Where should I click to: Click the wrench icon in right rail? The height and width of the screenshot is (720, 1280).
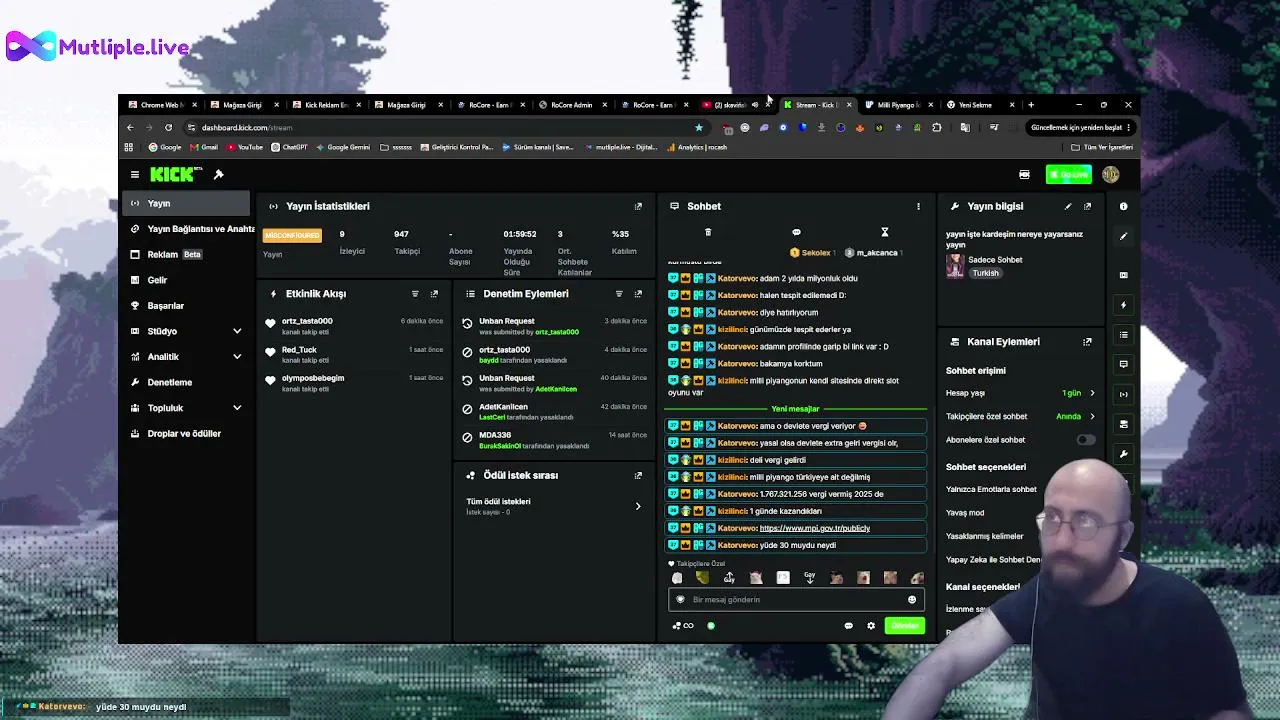1123,454
